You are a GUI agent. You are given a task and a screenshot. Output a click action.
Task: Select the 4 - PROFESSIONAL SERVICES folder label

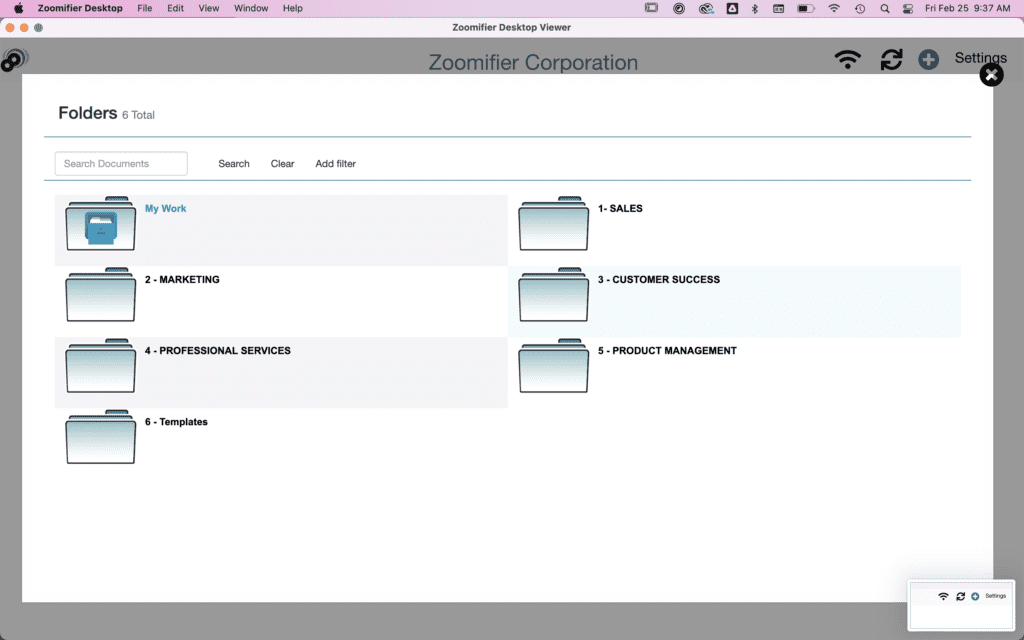pyautogui.click(x=217, y=351)
